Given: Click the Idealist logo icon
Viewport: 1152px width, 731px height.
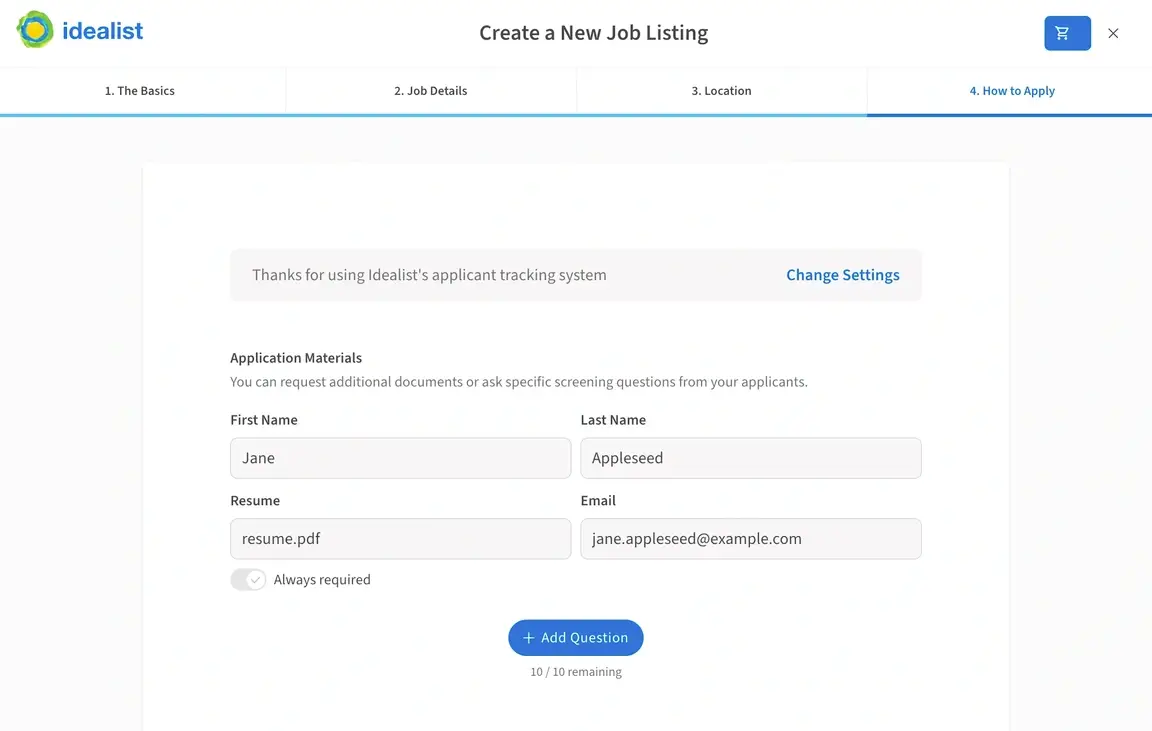Looking at the screenshot, I should tap(35, 31).
